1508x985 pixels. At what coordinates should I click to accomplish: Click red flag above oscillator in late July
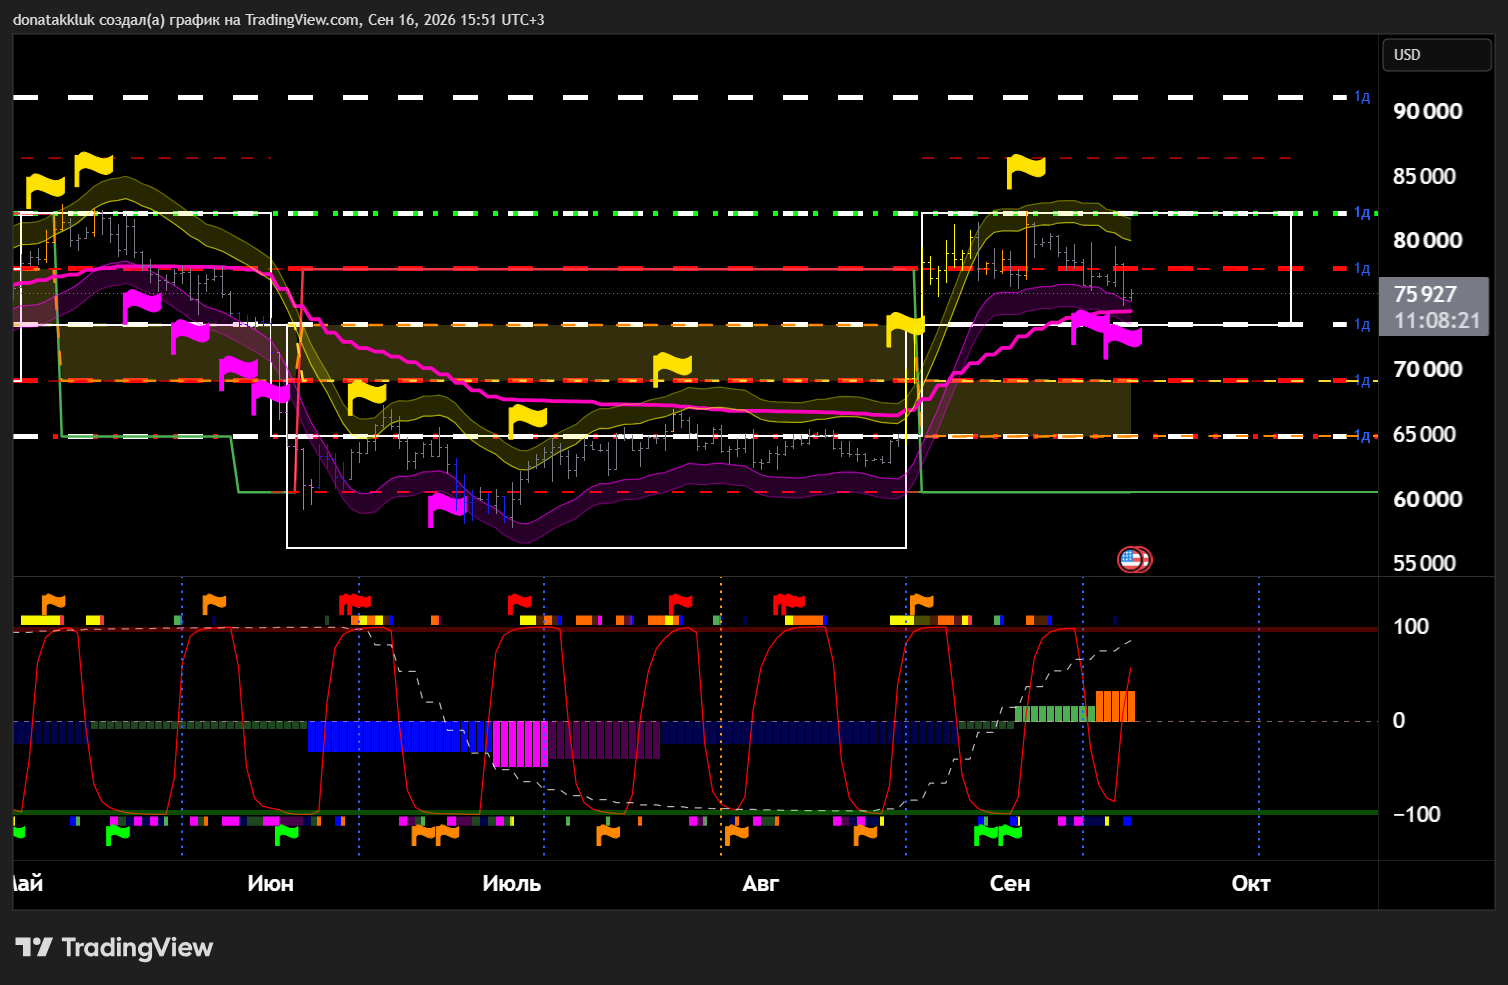[680, 604]
